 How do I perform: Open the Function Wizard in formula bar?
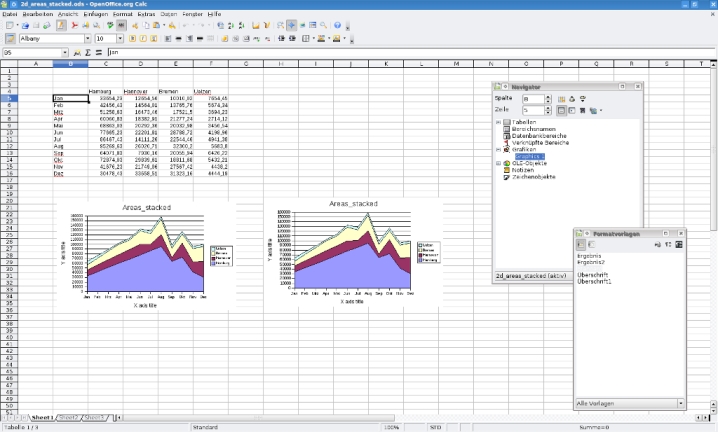point(77,52)
